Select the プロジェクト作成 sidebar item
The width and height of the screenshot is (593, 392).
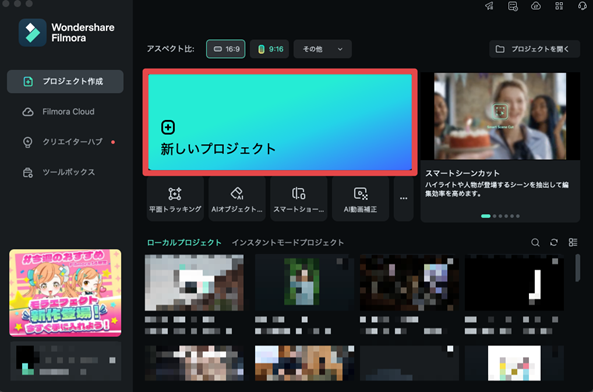pyautogui.click(x=65, y=81)
